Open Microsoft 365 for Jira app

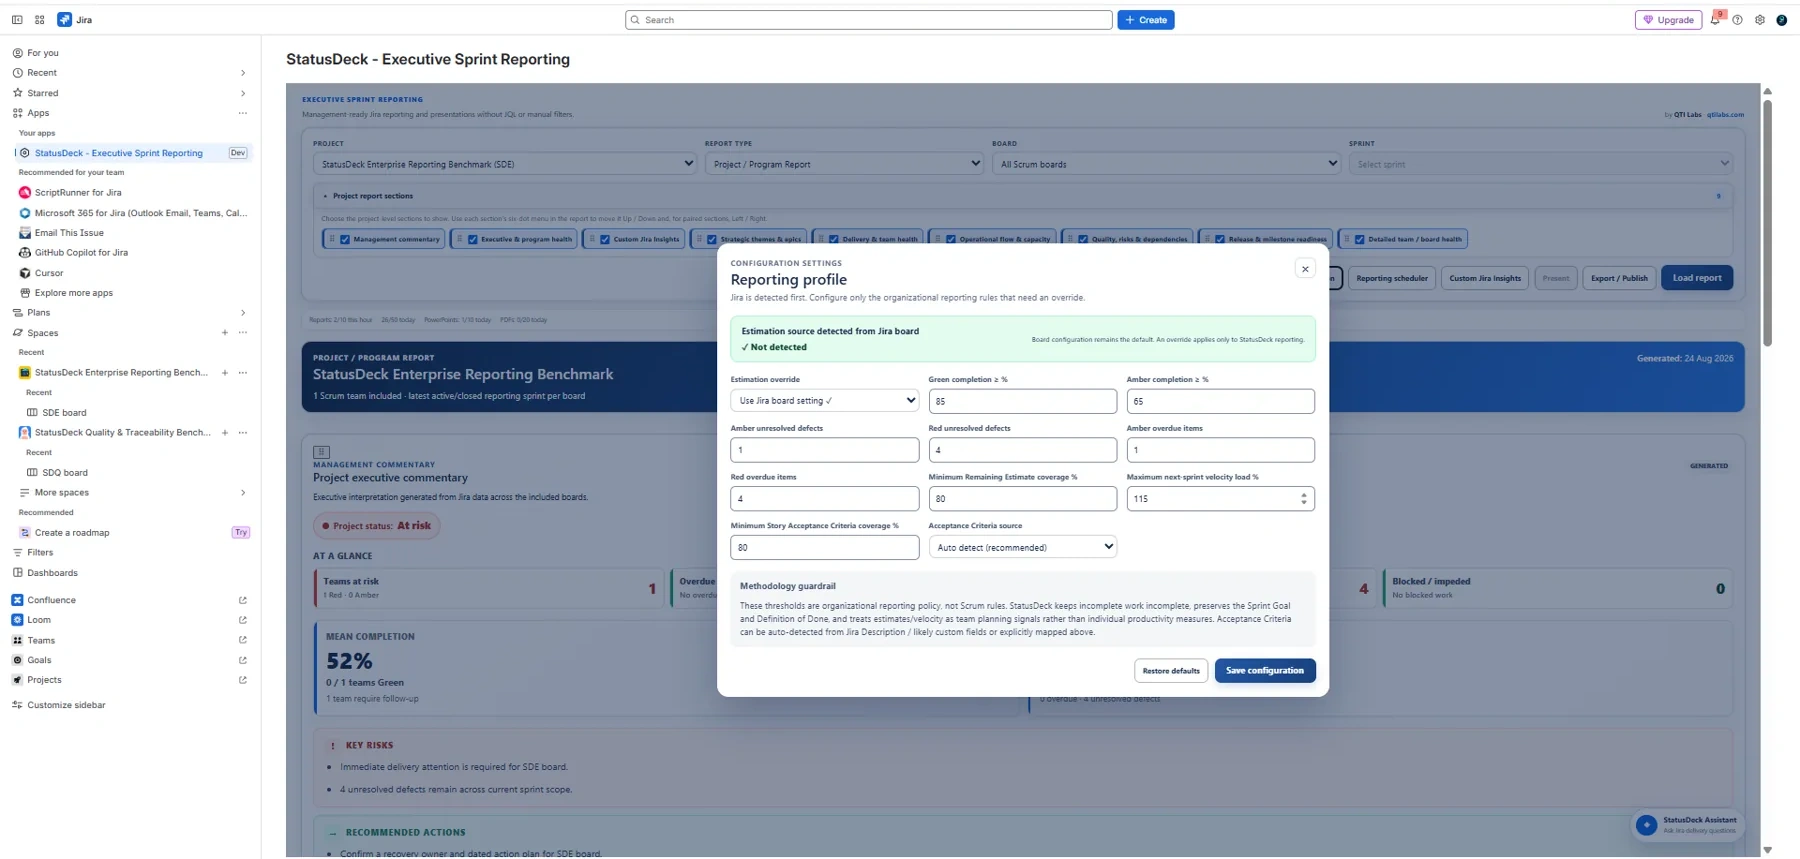pyautogui.click(x=134, y=213)
